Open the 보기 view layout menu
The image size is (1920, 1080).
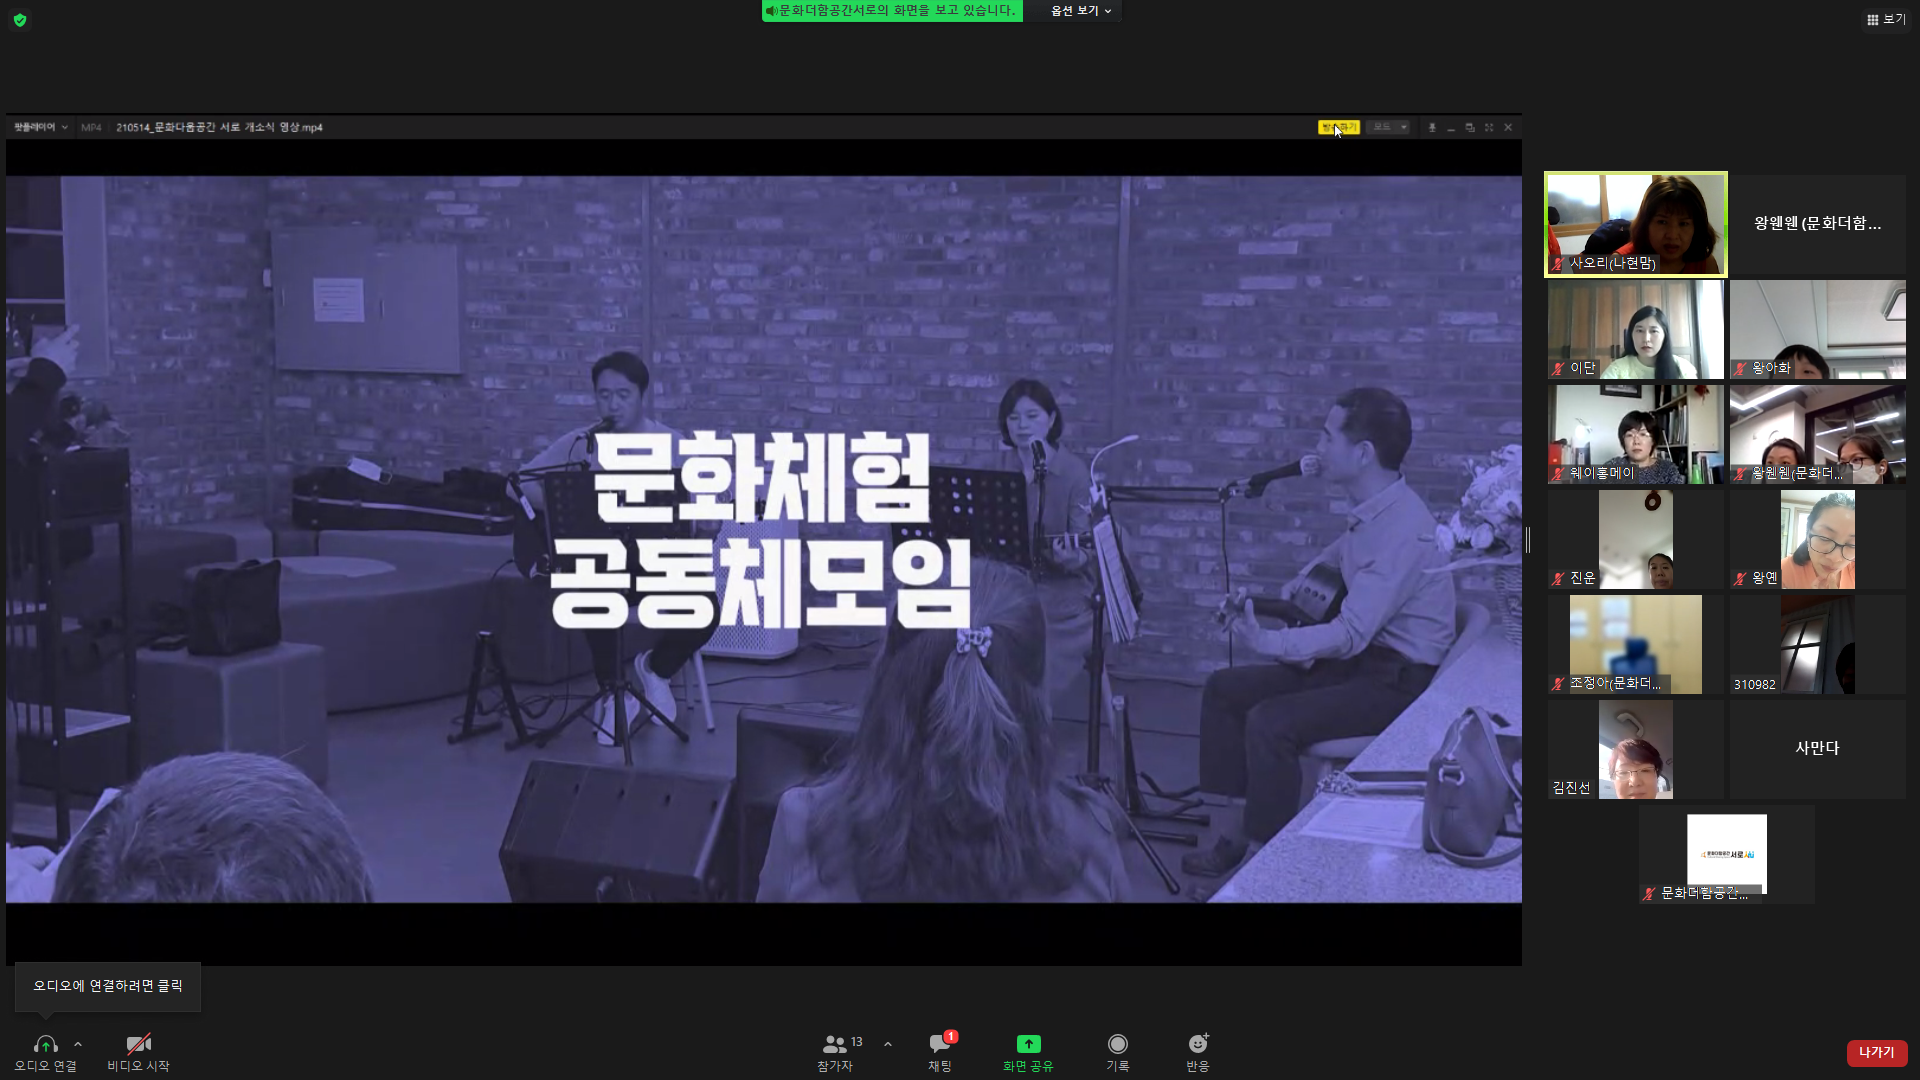[x=1886, y=19]
